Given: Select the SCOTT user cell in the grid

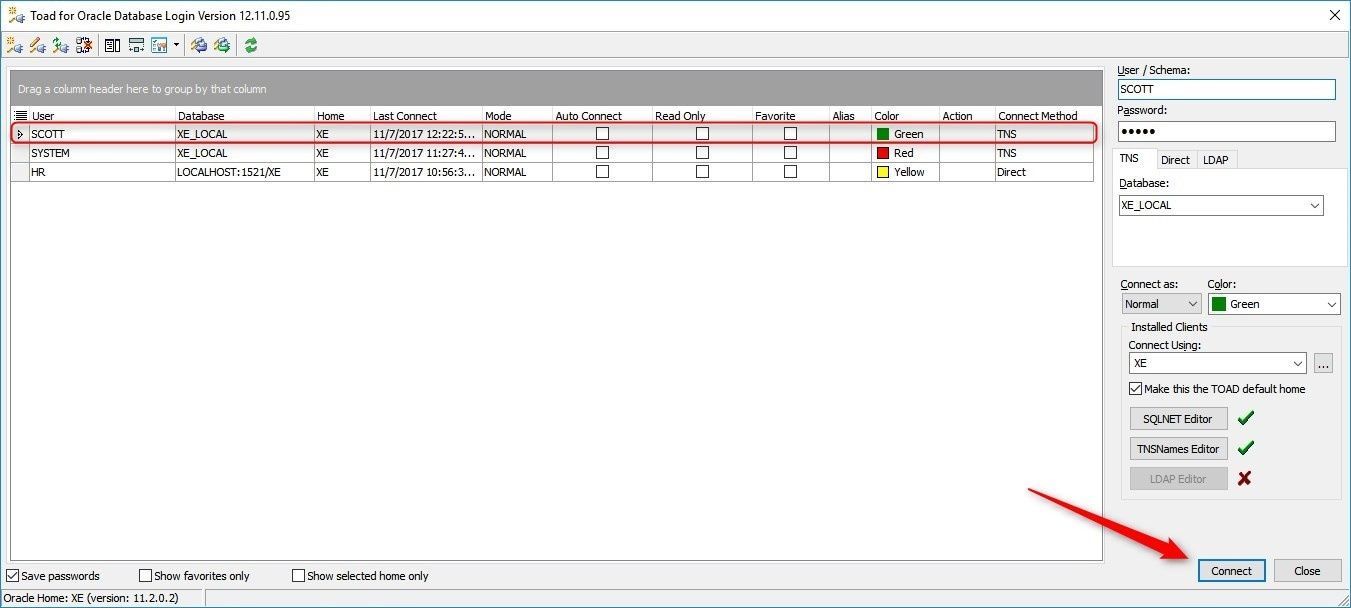Looking at the screenshot, I should [102, 134].
